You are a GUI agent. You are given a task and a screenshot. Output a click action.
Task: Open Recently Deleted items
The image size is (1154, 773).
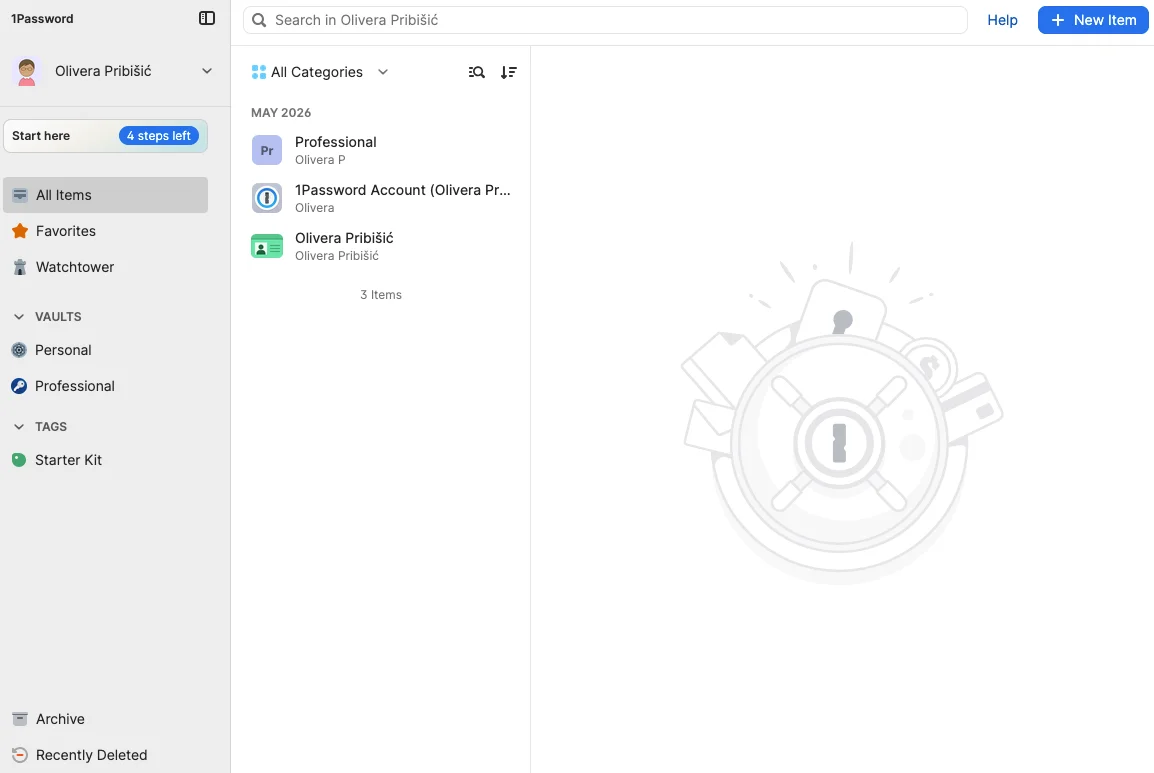click(x=105, y=755)
